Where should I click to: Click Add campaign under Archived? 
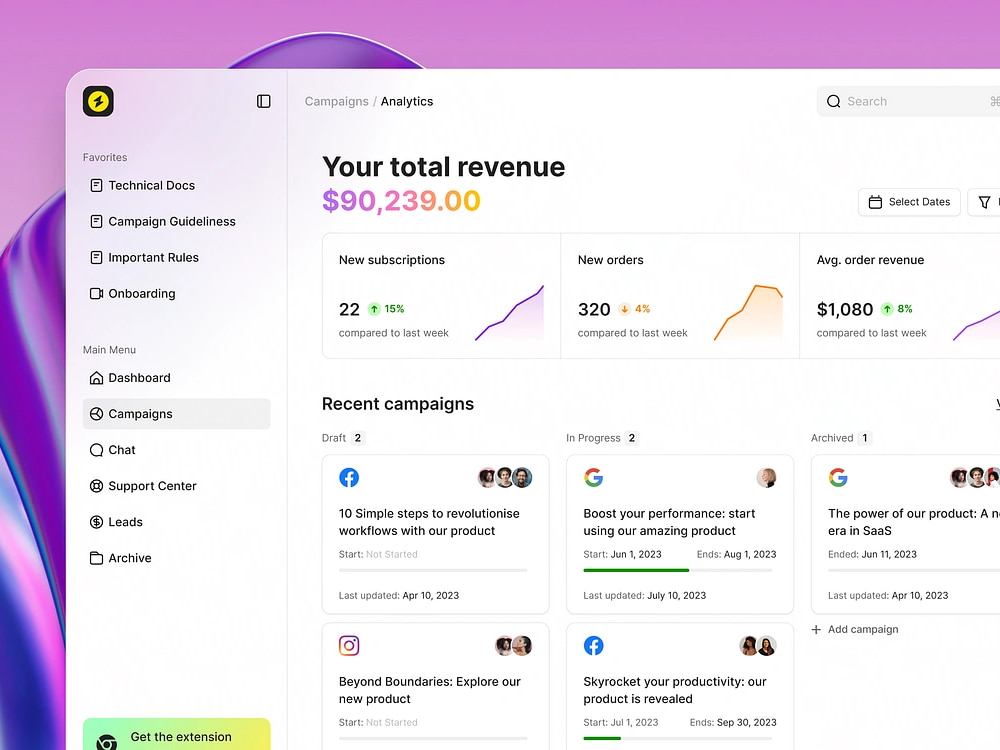coord(855,629)
